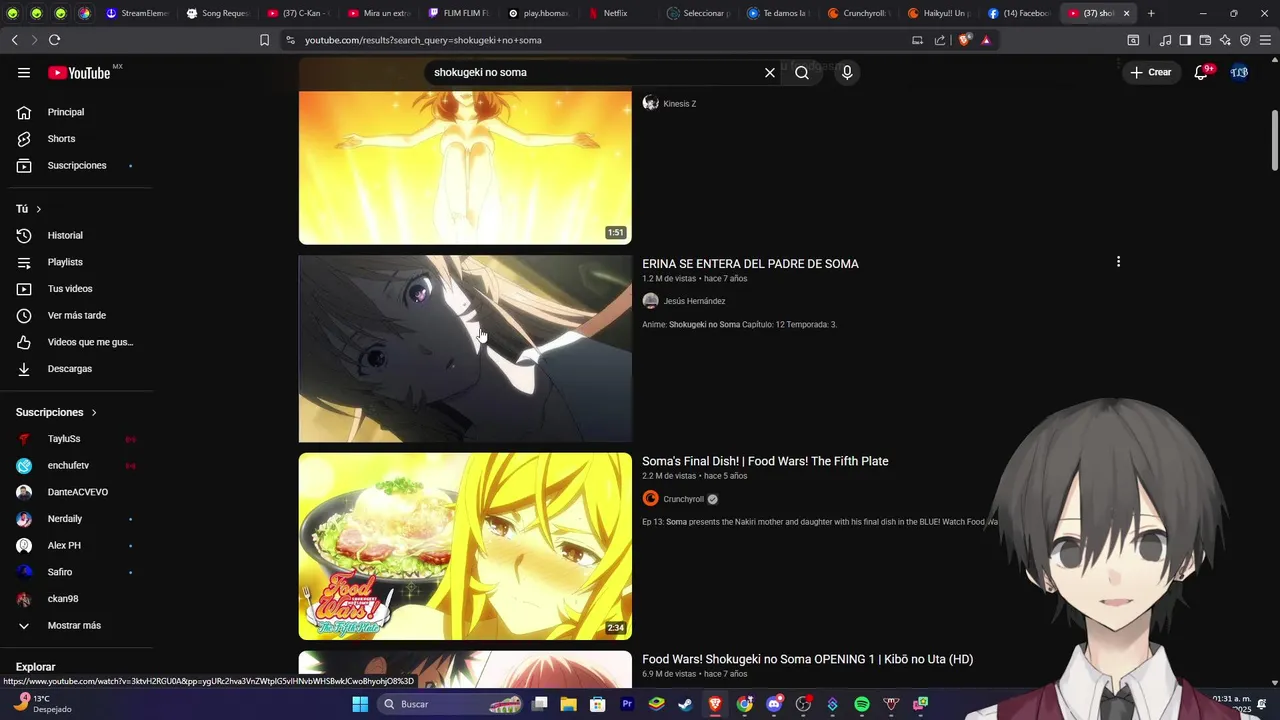
Task: Open Brave VPN shield icon
Action: coord(1245,40)
